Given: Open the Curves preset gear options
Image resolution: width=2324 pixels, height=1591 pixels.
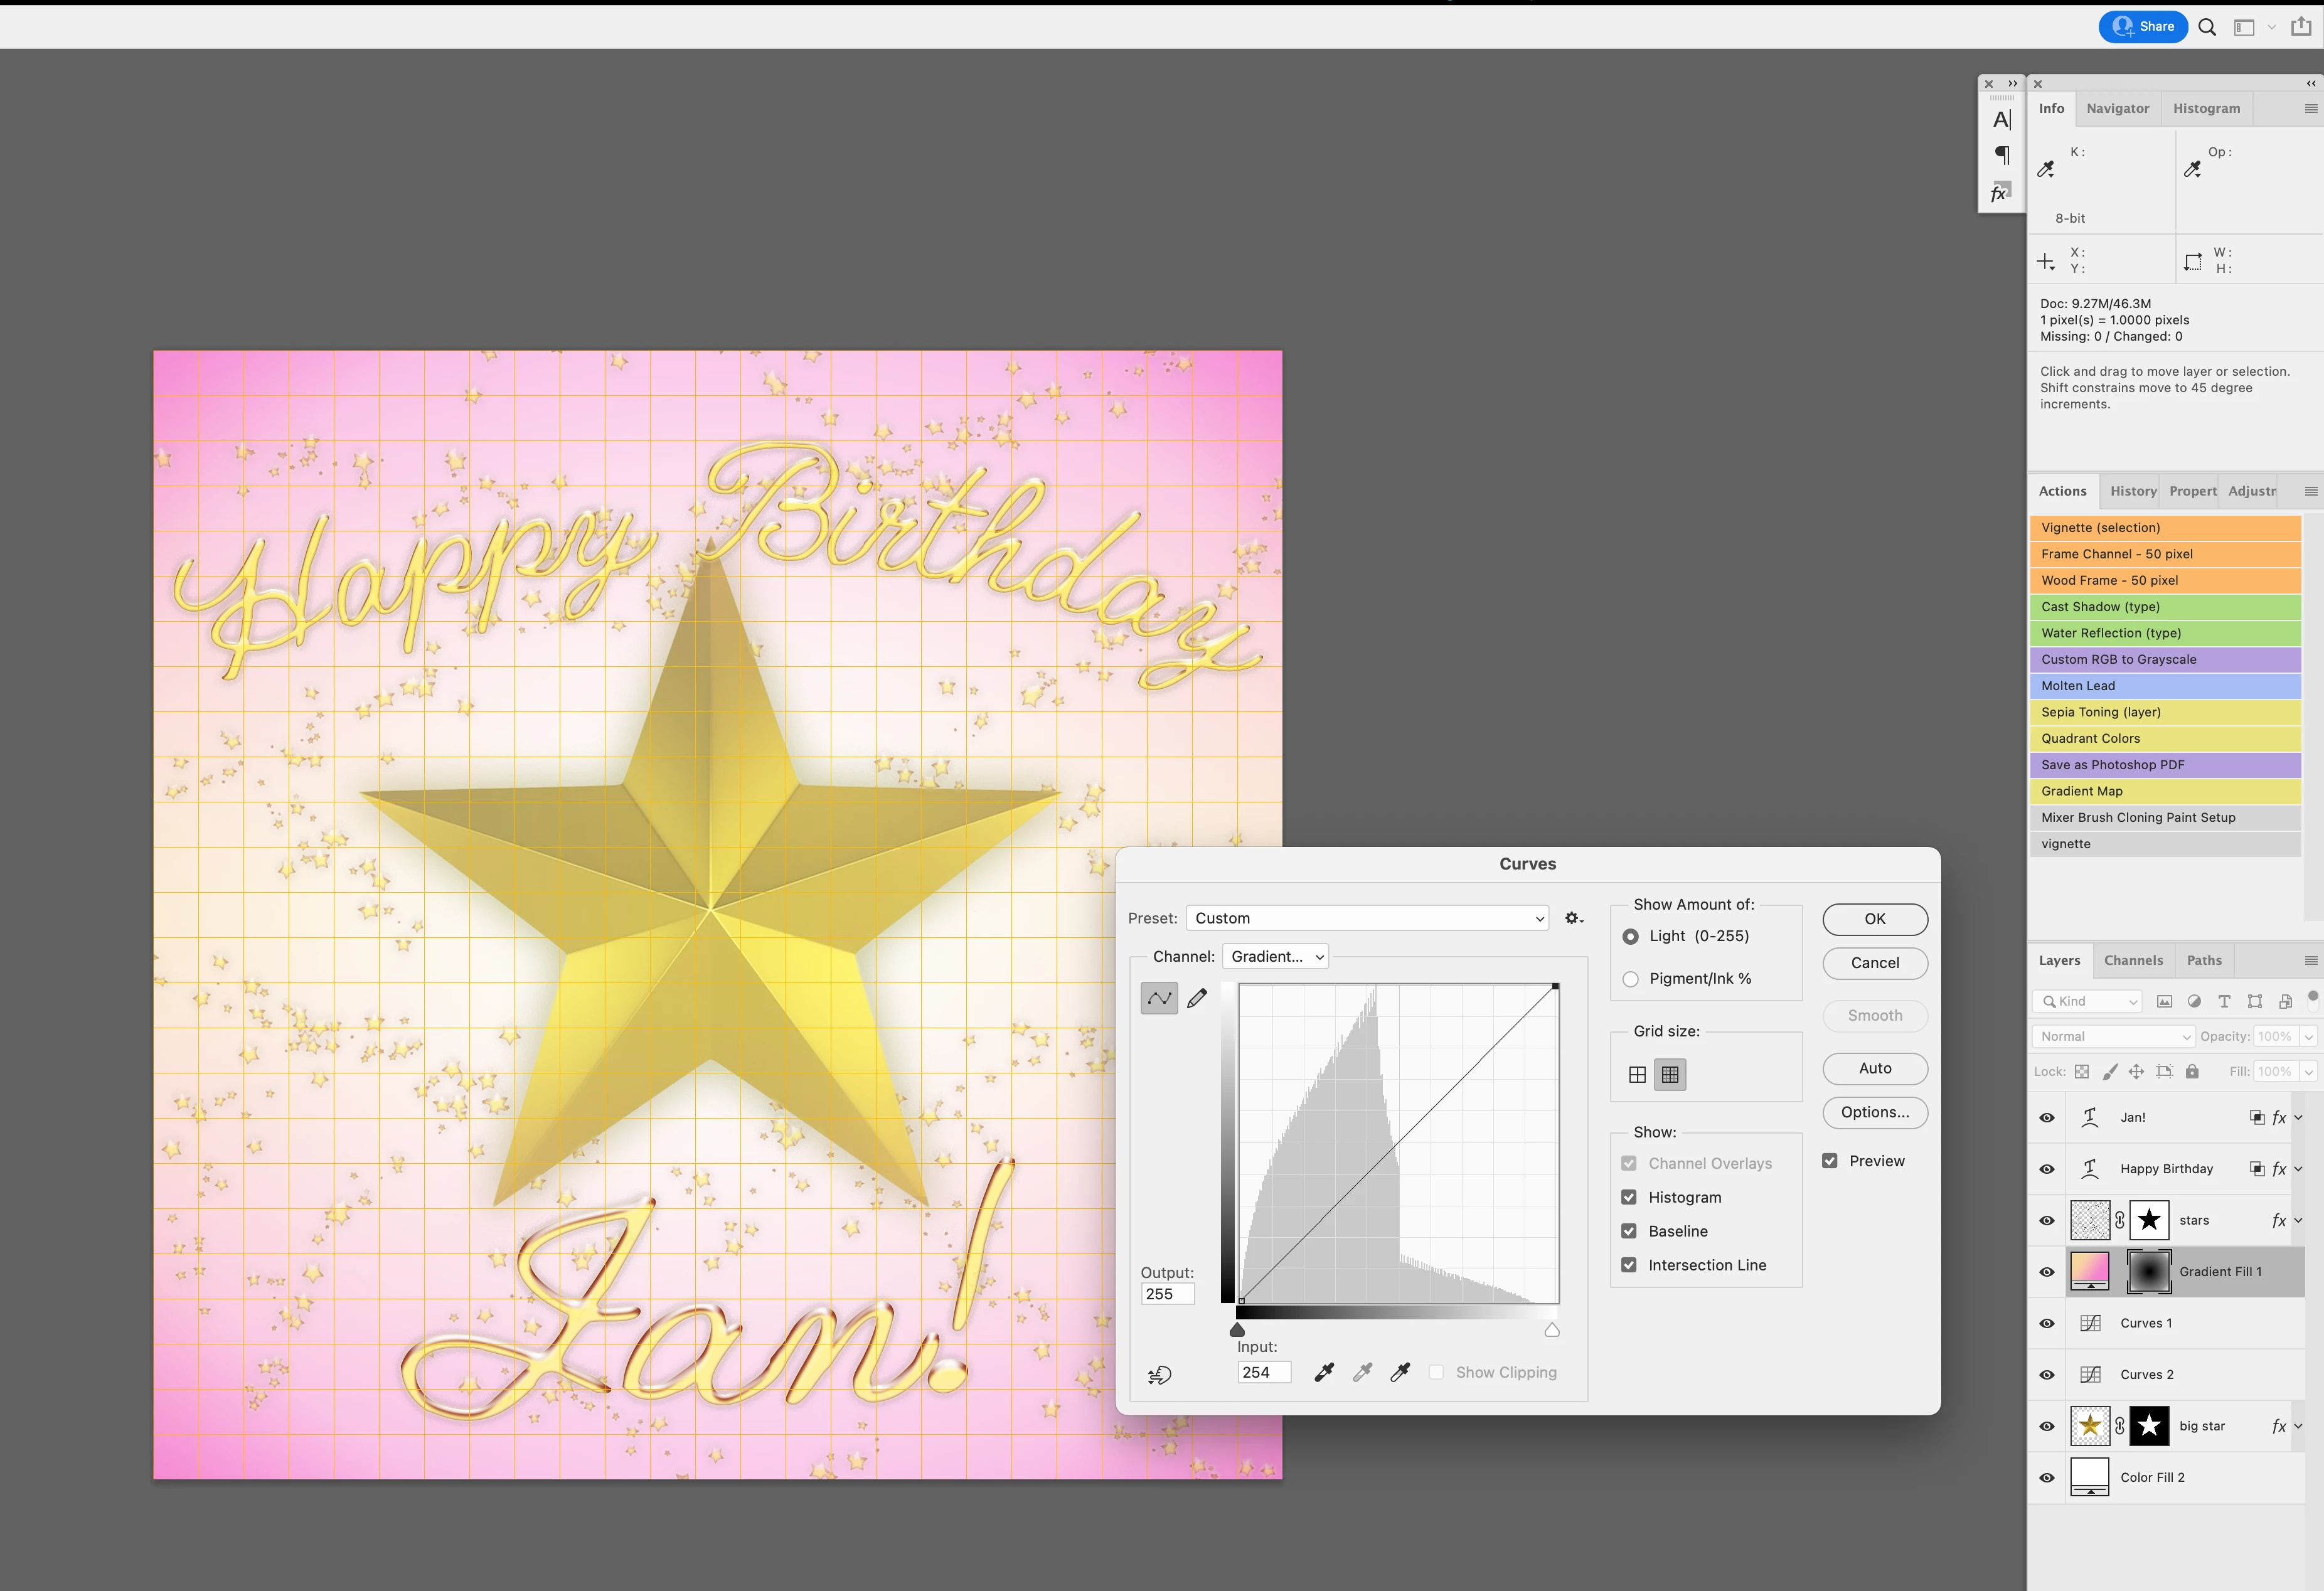Looking at the screenshot, I should tap(1573, 918).
